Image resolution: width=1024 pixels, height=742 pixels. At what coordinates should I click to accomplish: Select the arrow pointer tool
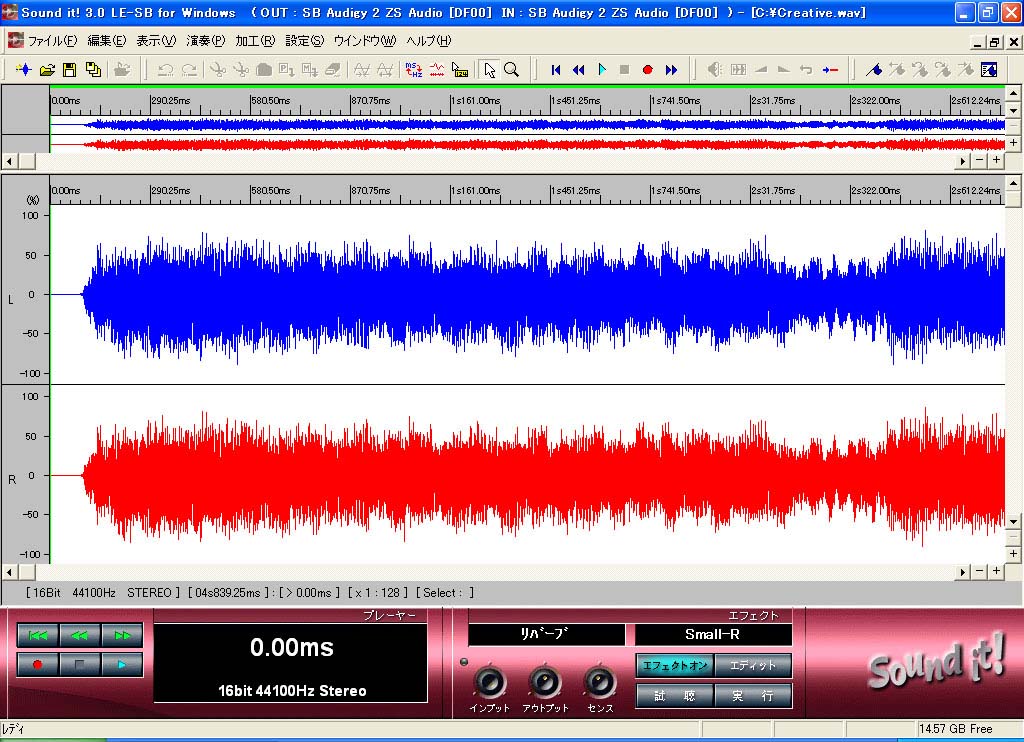coord(489,70)
